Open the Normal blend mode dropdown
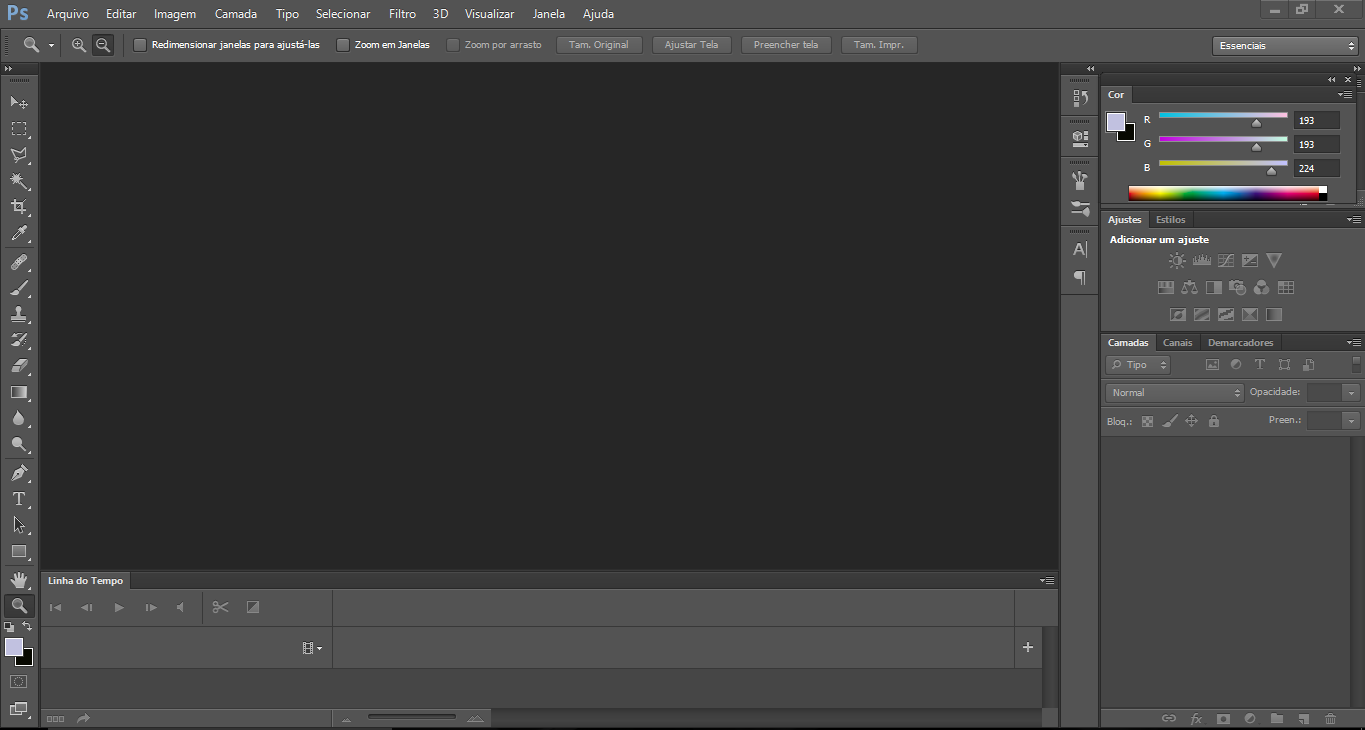 [x=1175, y=393]
